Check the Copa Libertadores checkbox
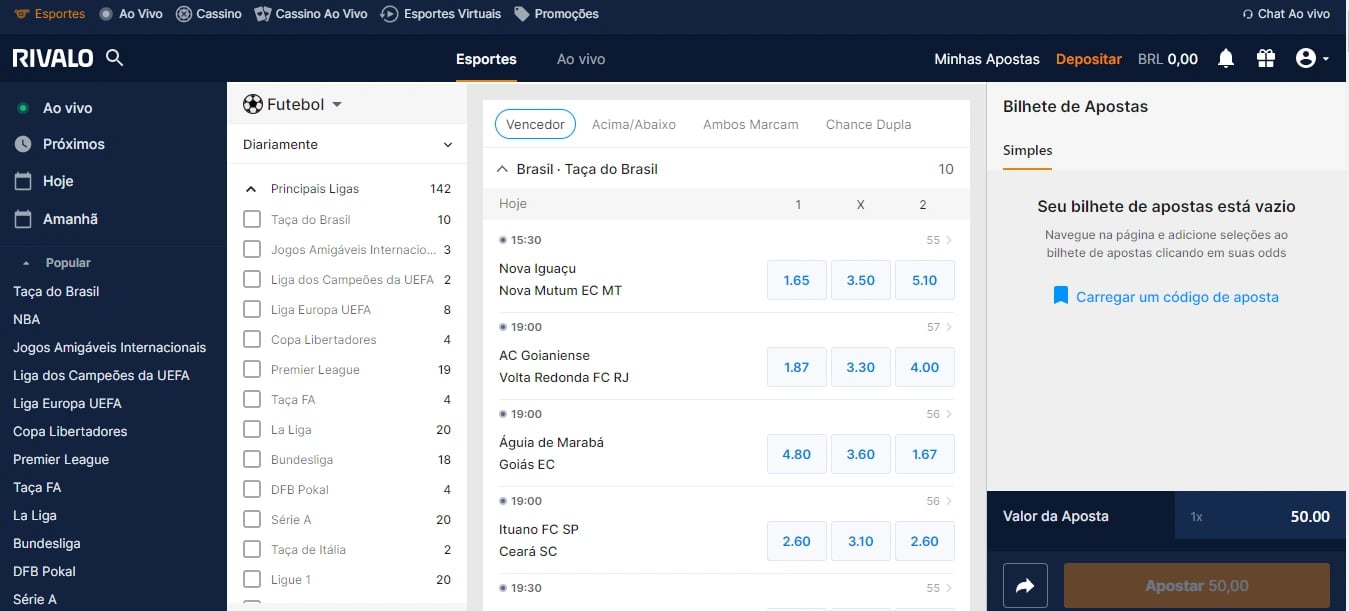1349x611 pixels. pyautogui.click(x=252, y=339)
